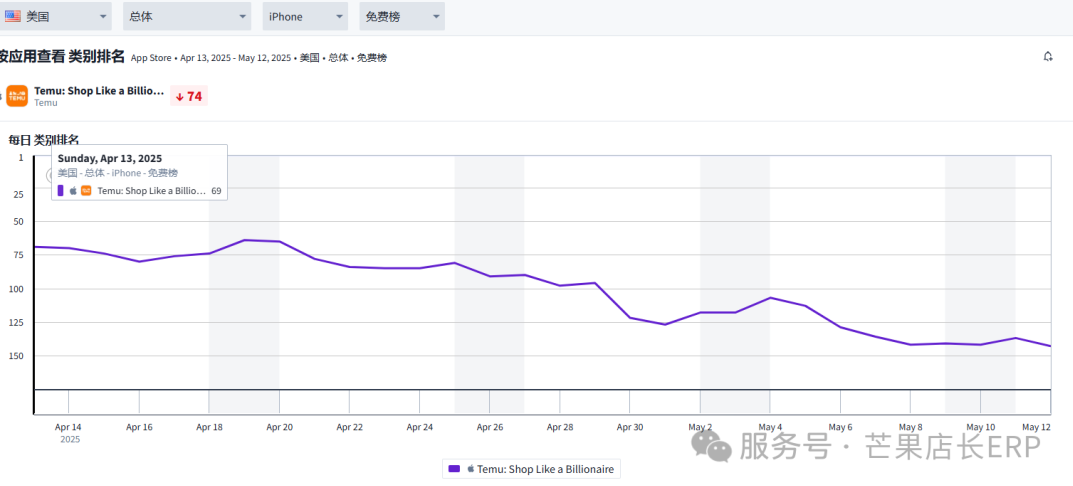Click the May 10 x-axis label
Viewport: 1073px width, 486px height.
[981, 427]
